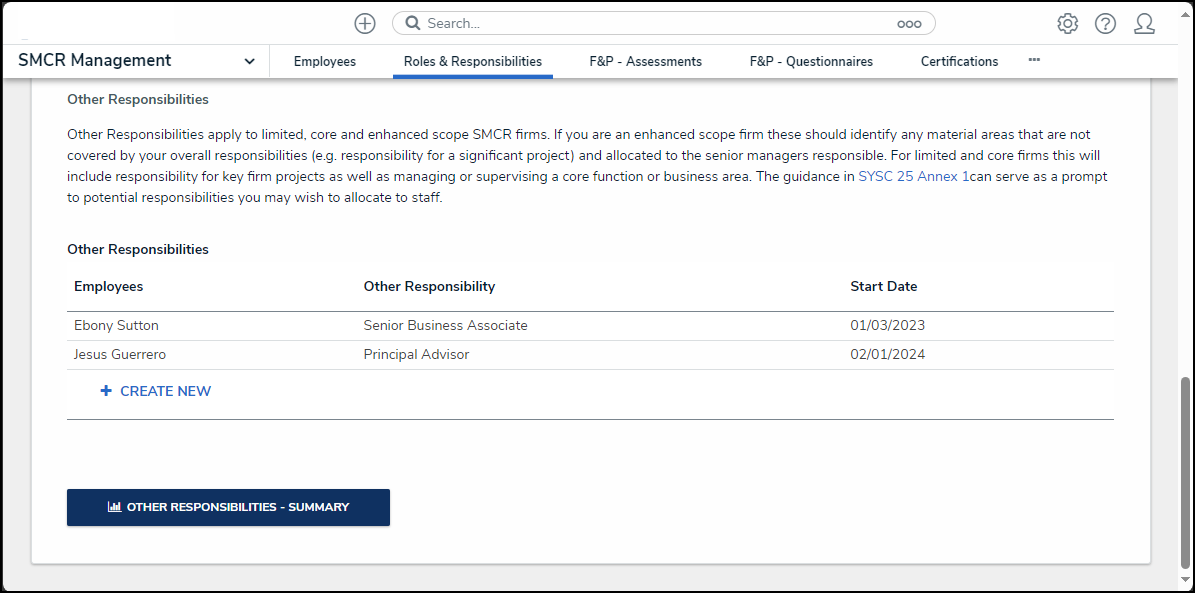Open the Certifications tab
The image size is (1195, 593).
[959, 61]
